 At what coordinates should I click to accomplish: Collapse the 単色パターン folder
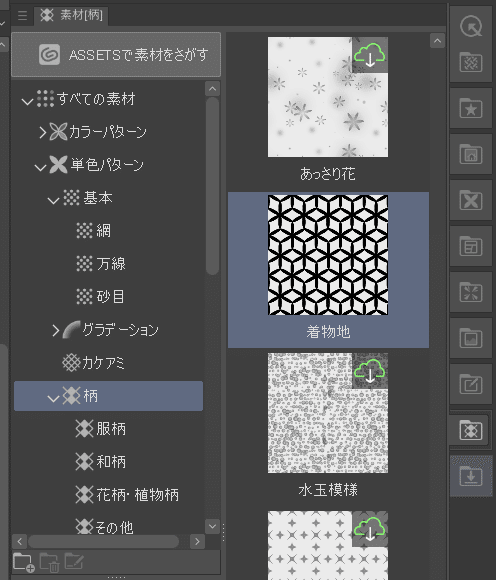(x=40, y=167)
